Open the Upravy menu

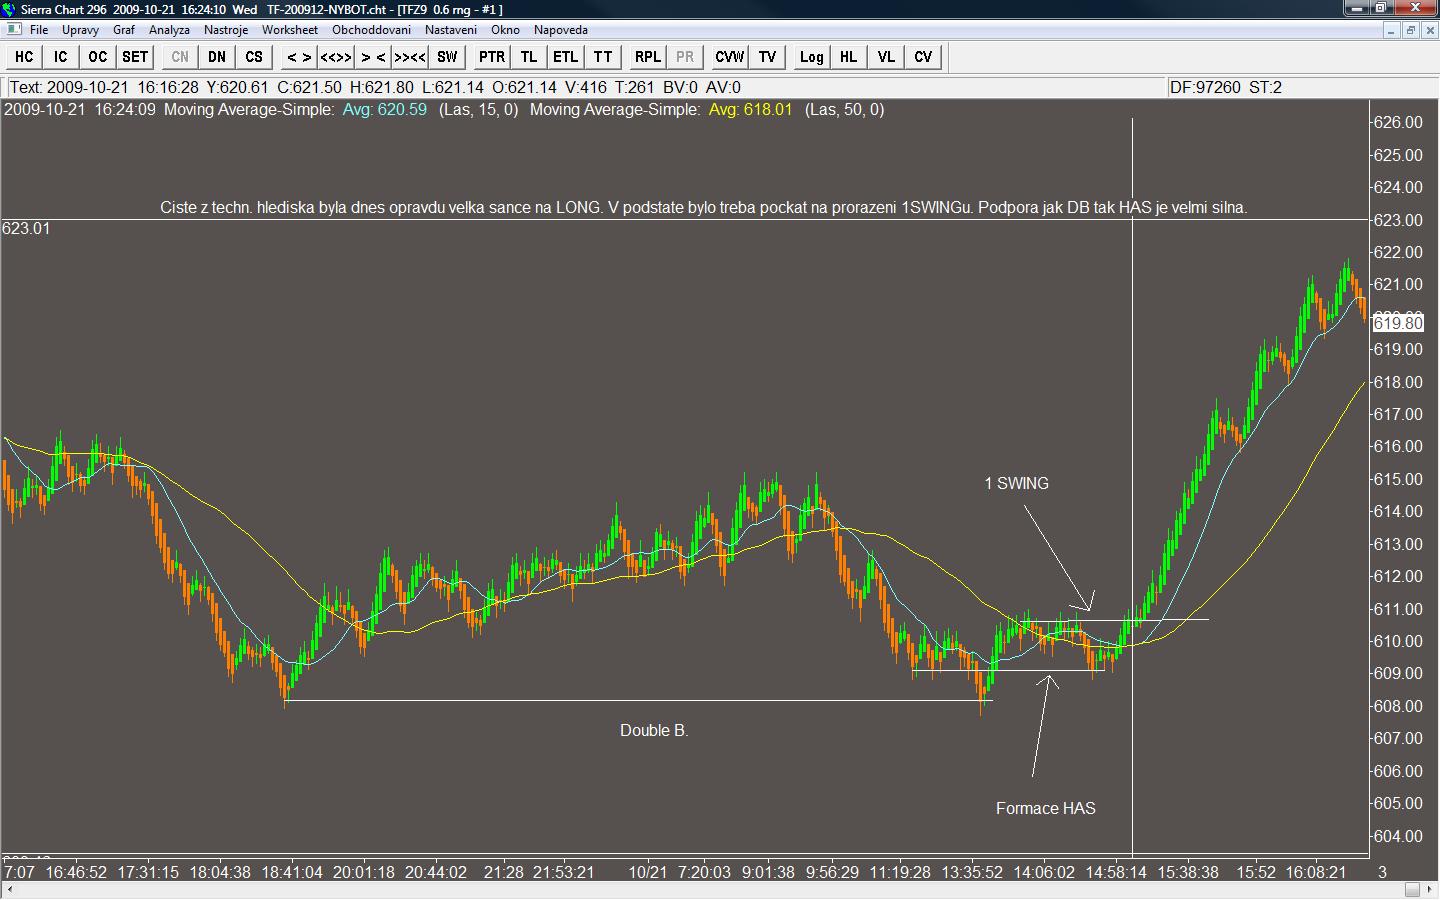pos(81,30)
